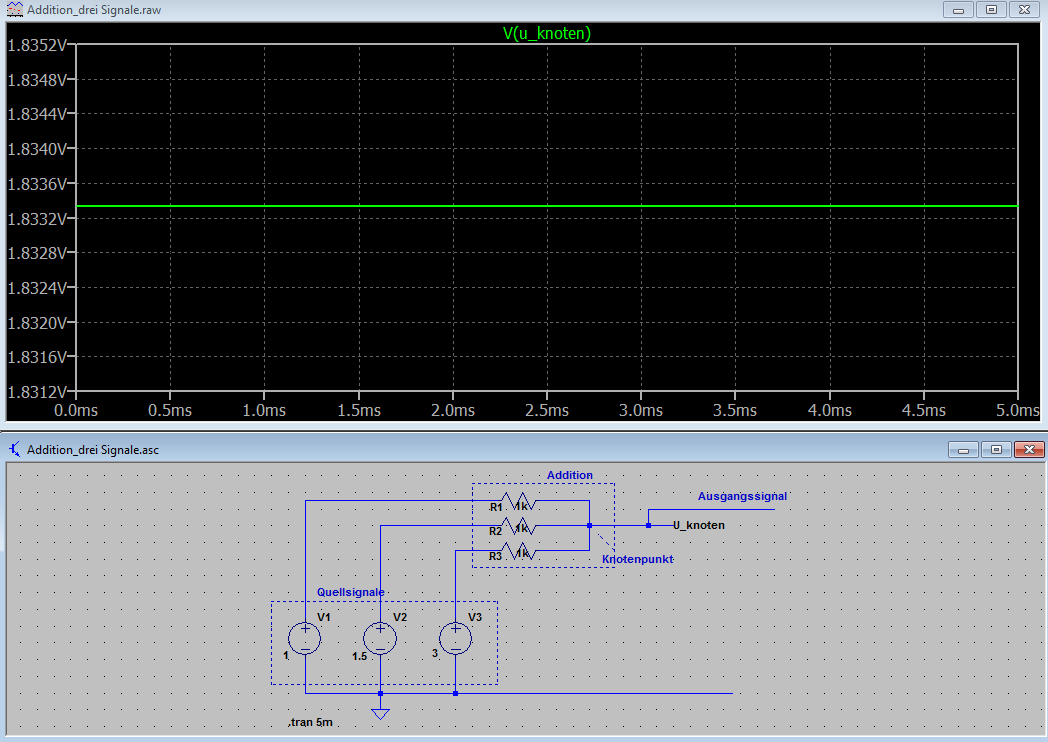Close the Addition_drei Signale.asc schematic window

click(1027, 450)
